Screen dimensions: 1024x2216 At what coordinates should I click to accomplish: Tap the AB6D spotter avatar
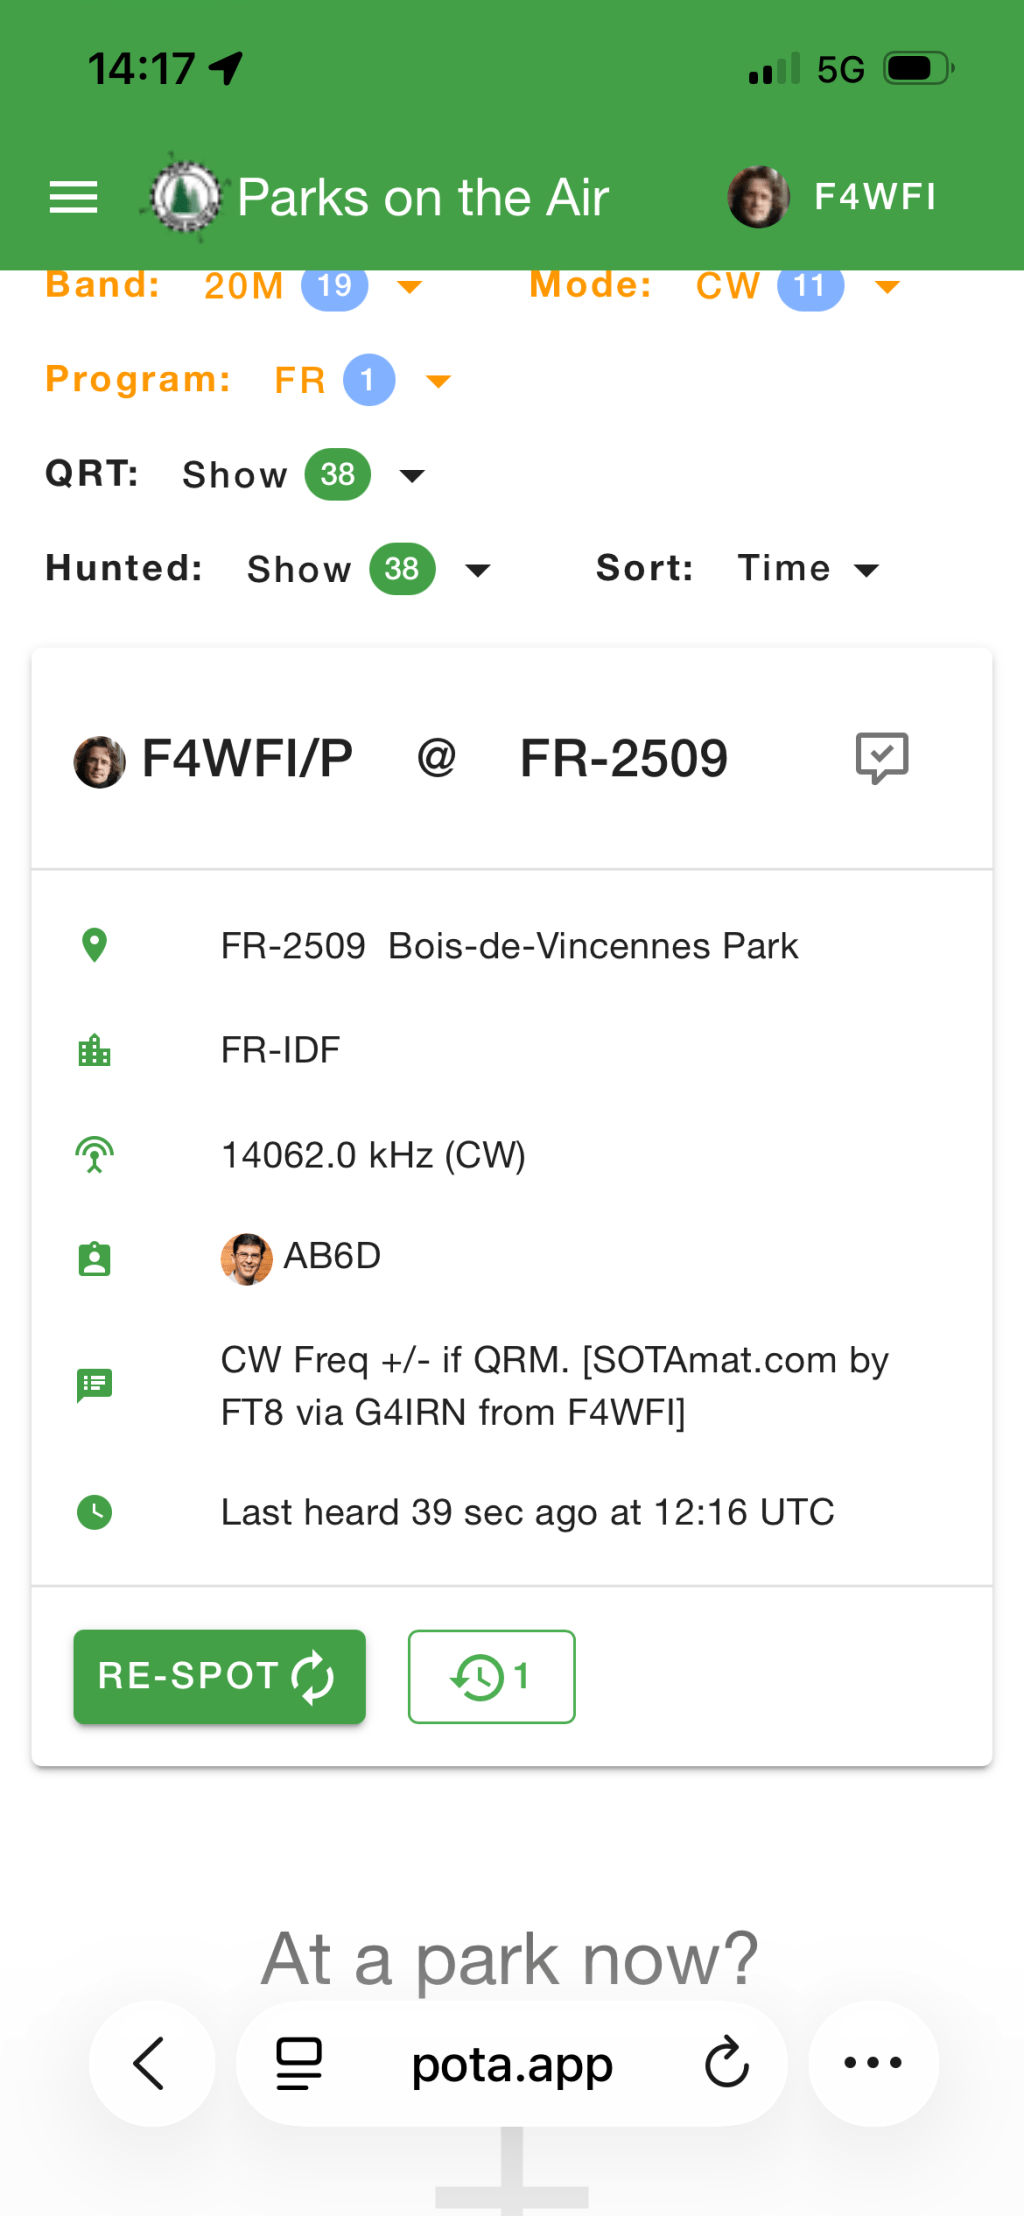(246, 1258)
